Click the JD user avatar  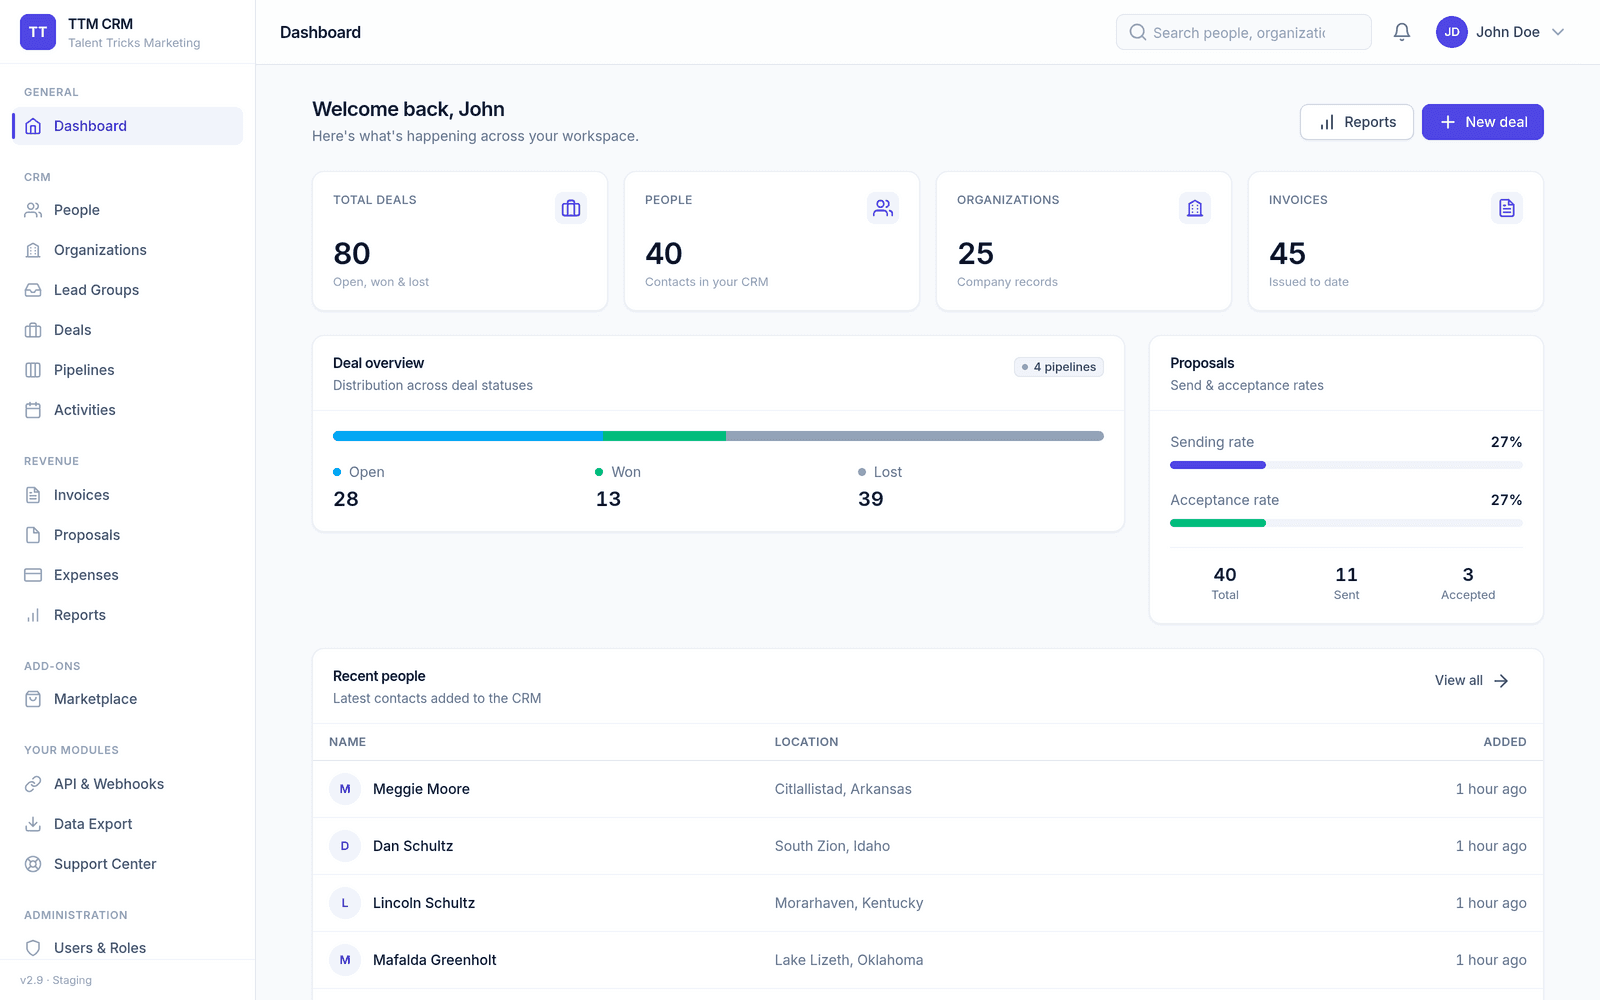point(1452,32)
